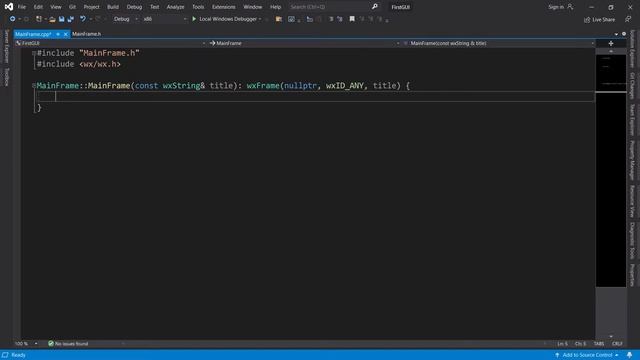Click the Save All icon
This screenshot has height=360, width=640.
tap(71, 19)
